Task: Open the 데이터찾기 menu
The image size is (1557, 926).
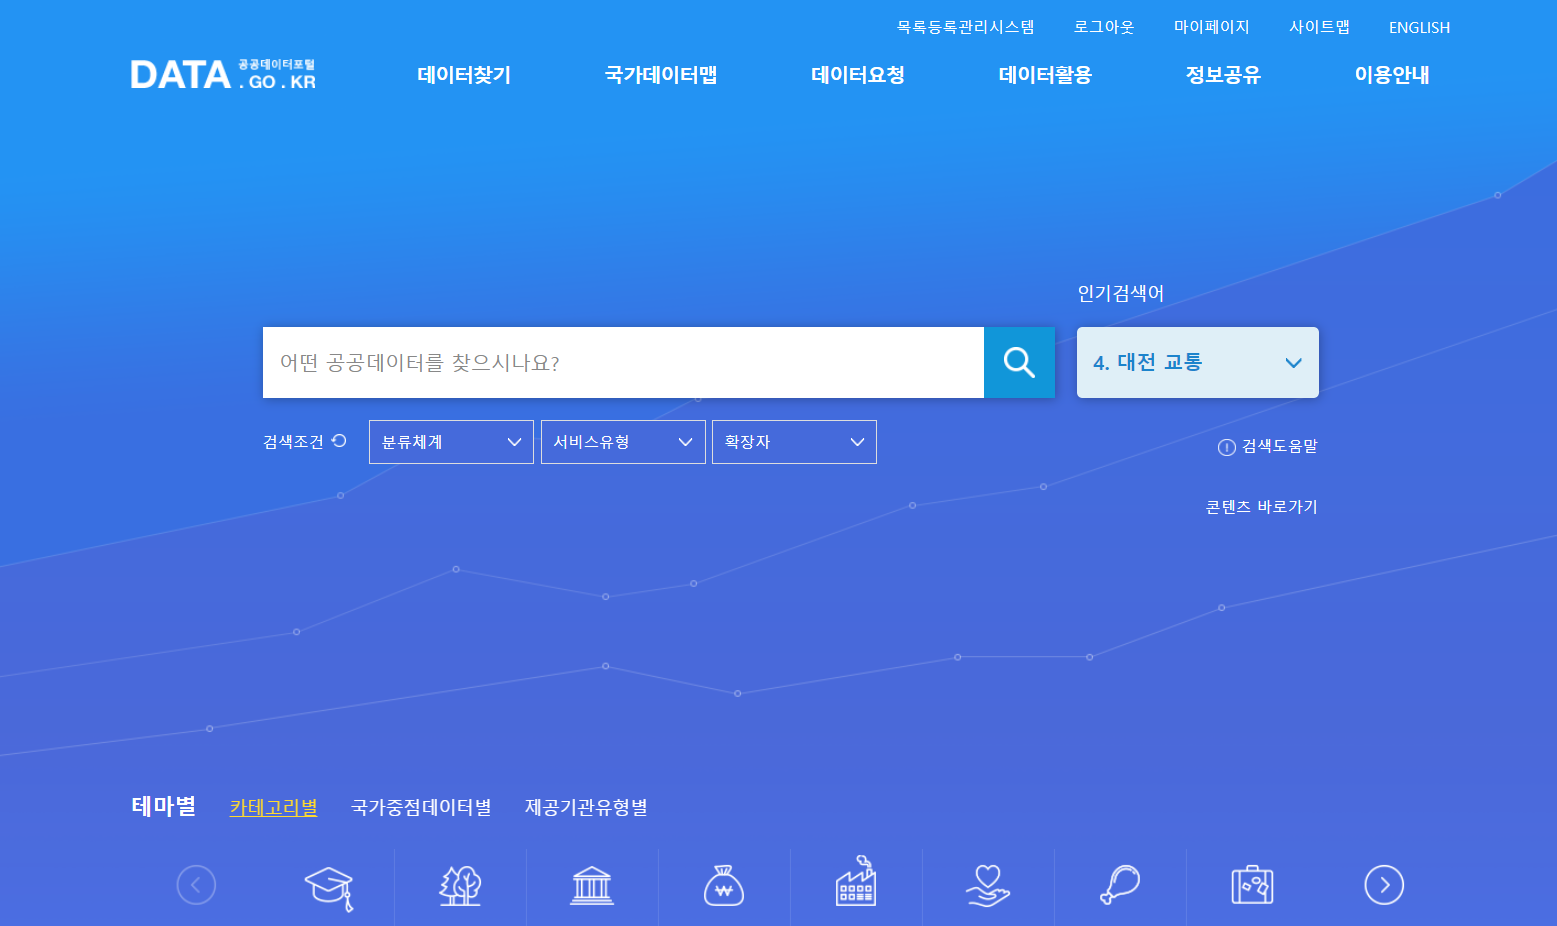Action: (x=464, y=75)
